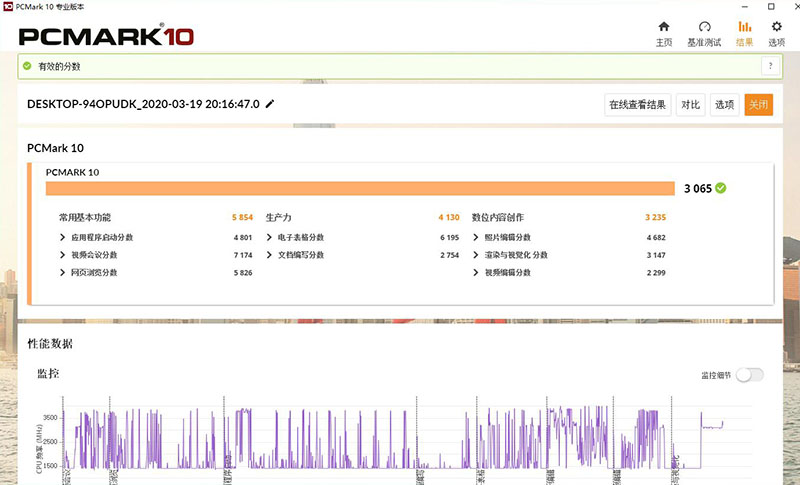Click the overall score 3 065
Image resolution: width=800 pixels, height=485 pixels.
(x=697, y=188)
